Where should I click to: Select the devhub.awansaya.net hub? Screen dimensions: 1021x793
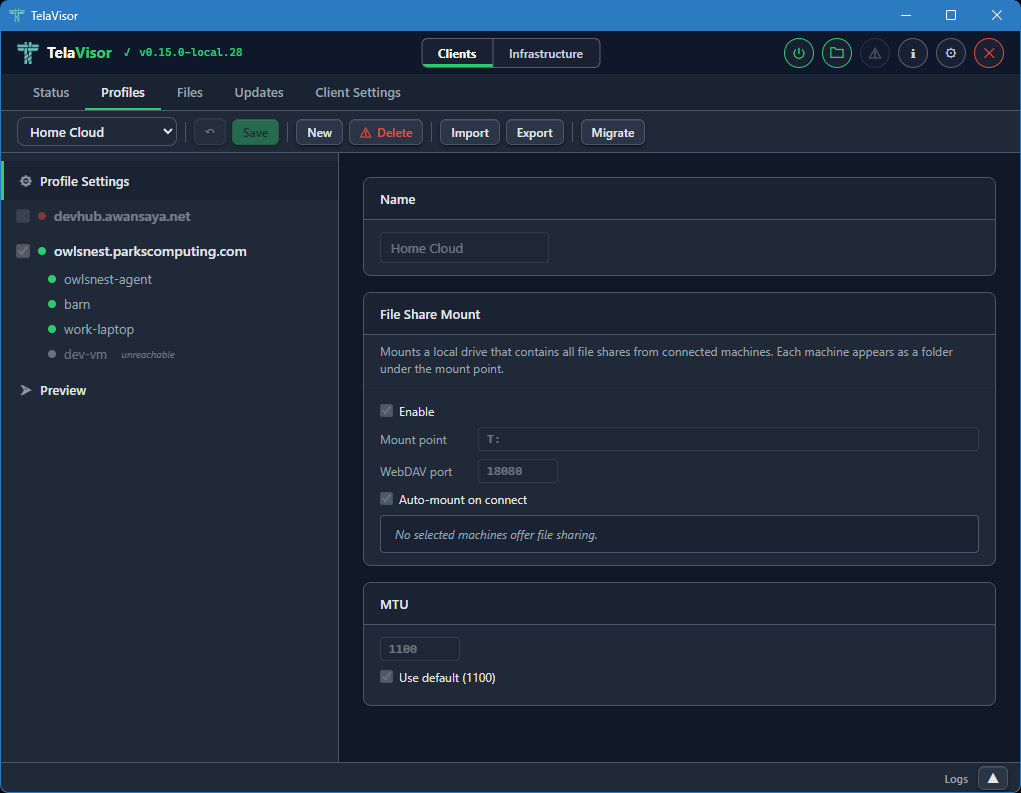tap(122, 216)
